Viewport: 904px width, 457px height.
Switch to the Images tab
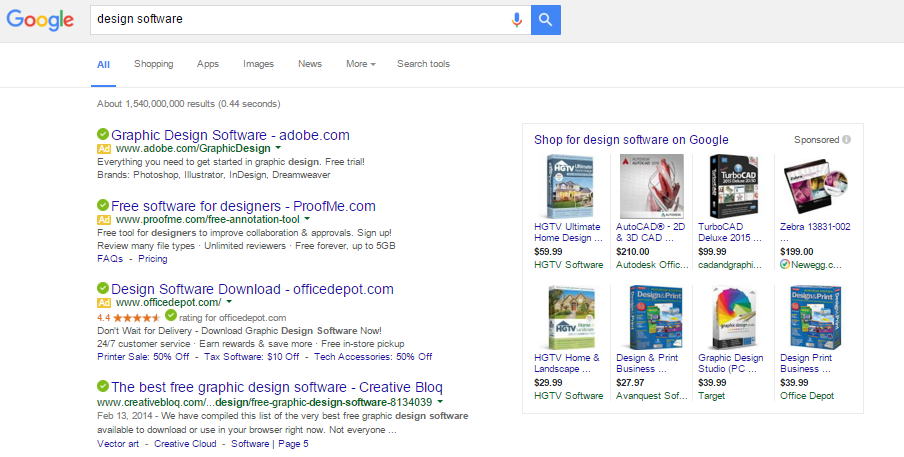click(x=258, y=64)
